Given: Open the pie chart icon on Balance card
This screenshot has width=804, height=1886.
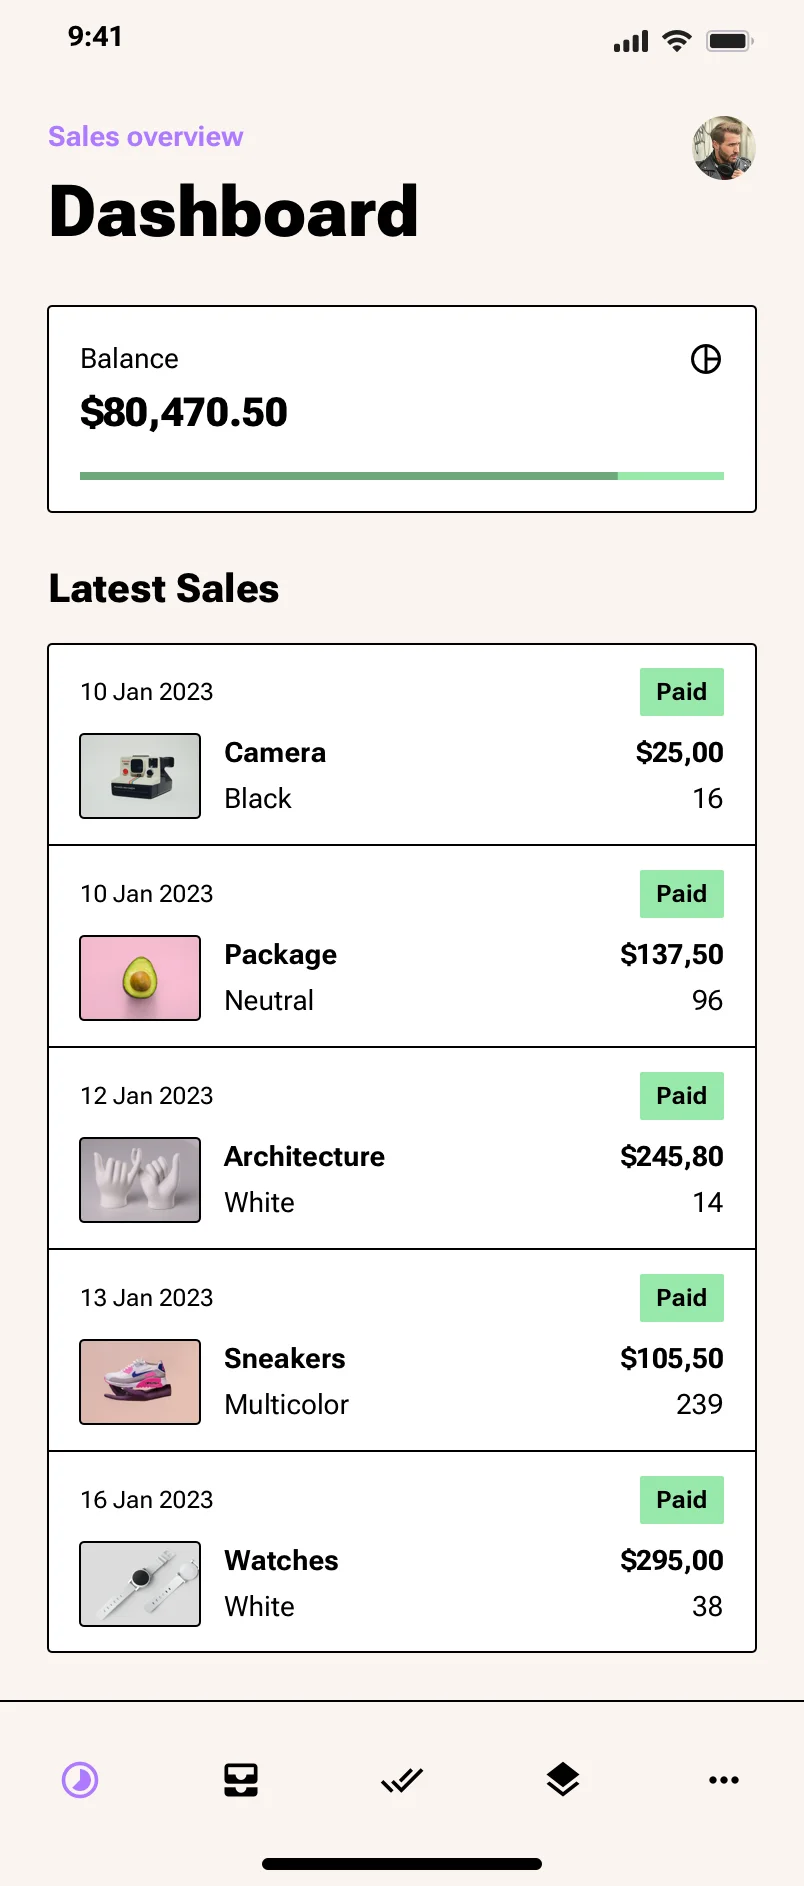Looking at the screenshot, I should point(706,359).
